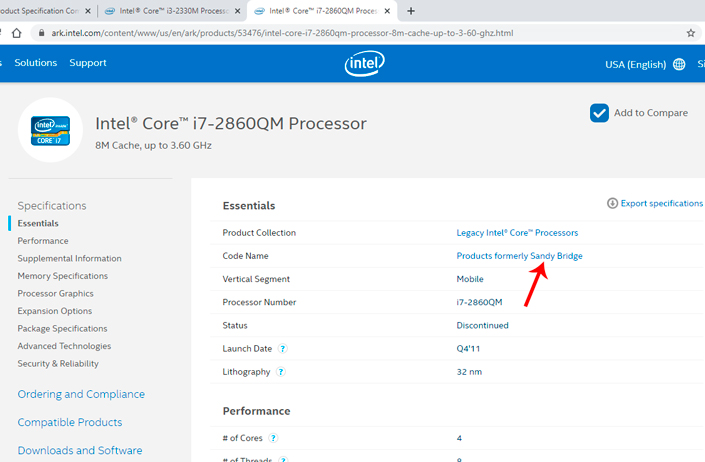
Task: Open Compatible Products link
Action: coord(70,422)
